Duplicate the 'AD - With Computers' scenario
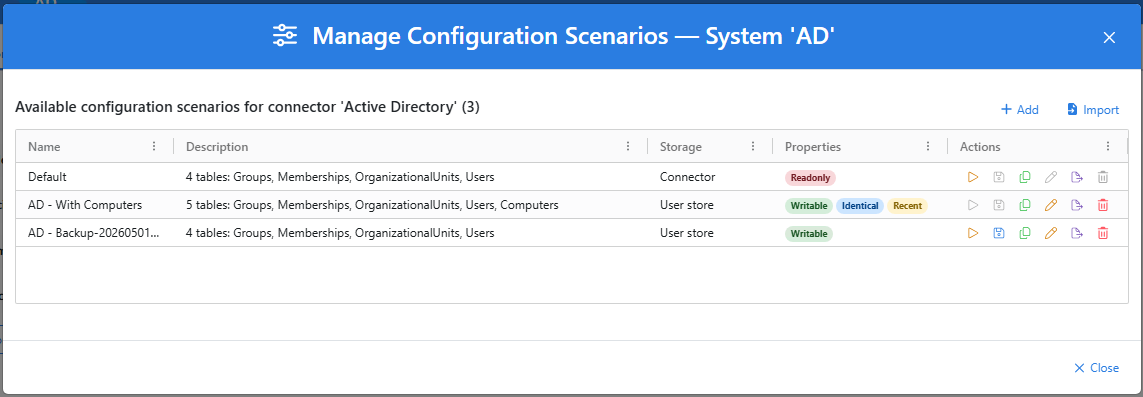Screen dimensions: 1143x397 [1024, 205]
